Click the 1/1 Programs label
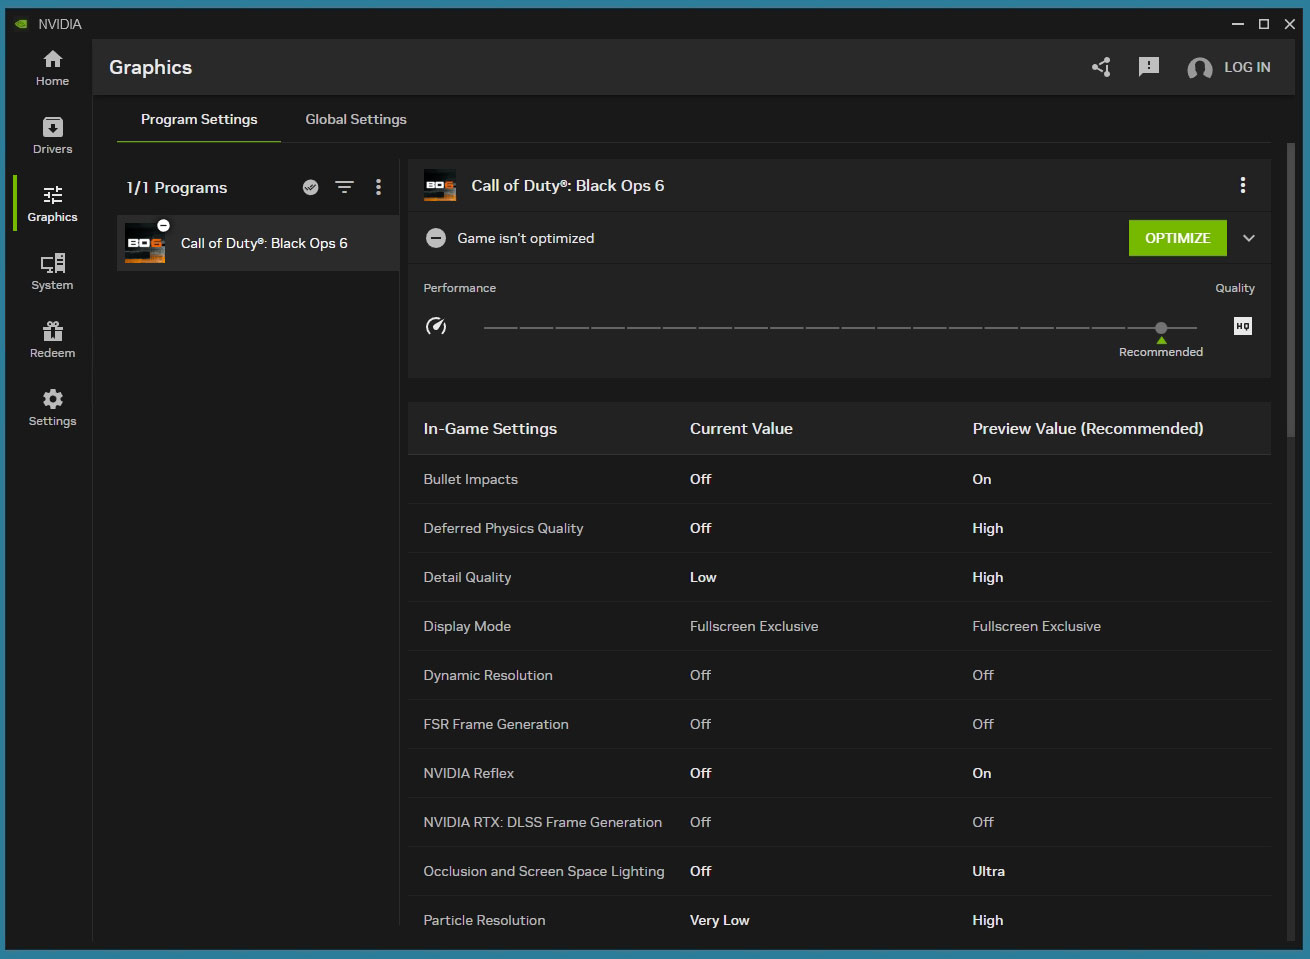The image size is (1310, 959). [x=177, y=187]
